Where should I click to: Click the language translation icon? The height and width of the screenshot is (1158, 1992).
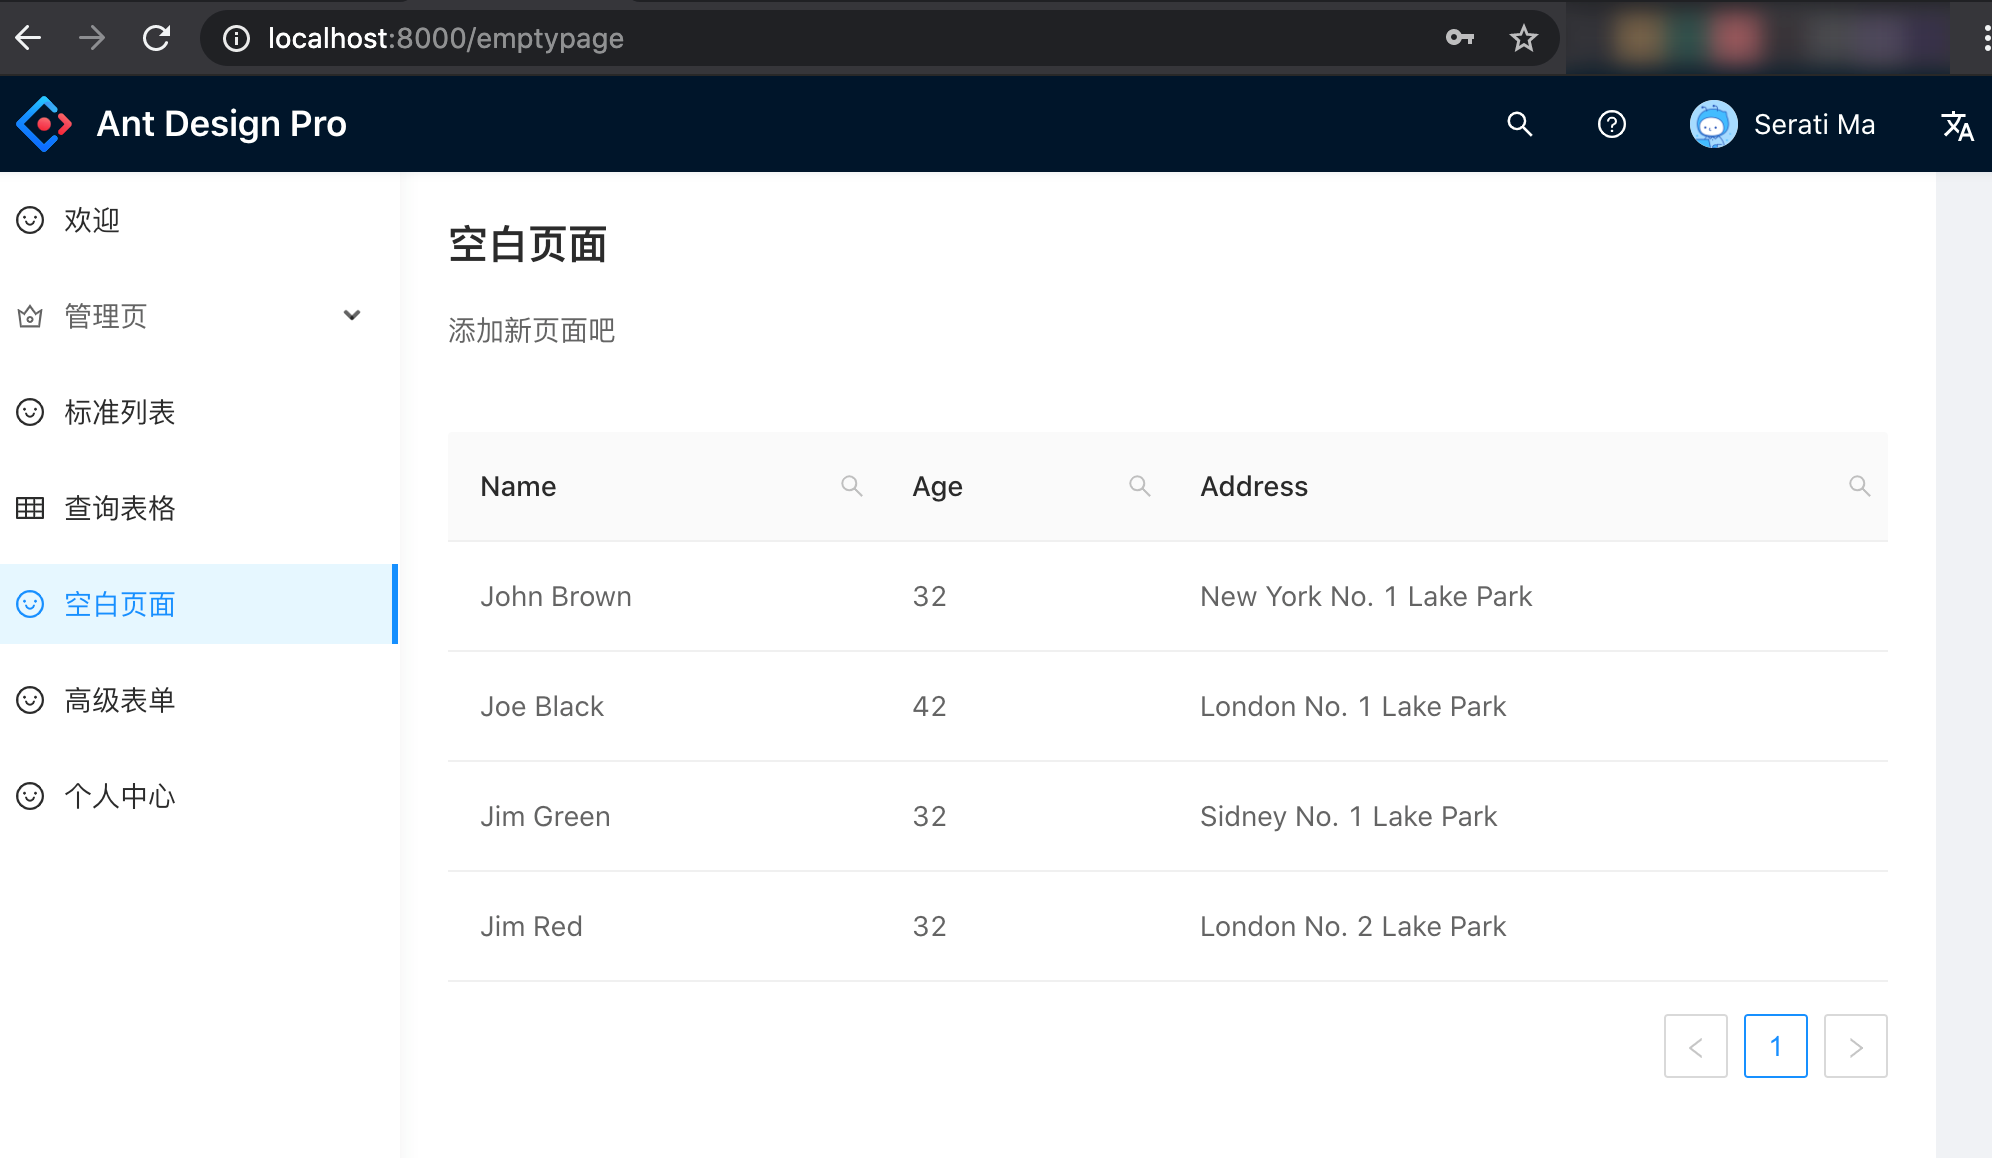coord(1956,125)
